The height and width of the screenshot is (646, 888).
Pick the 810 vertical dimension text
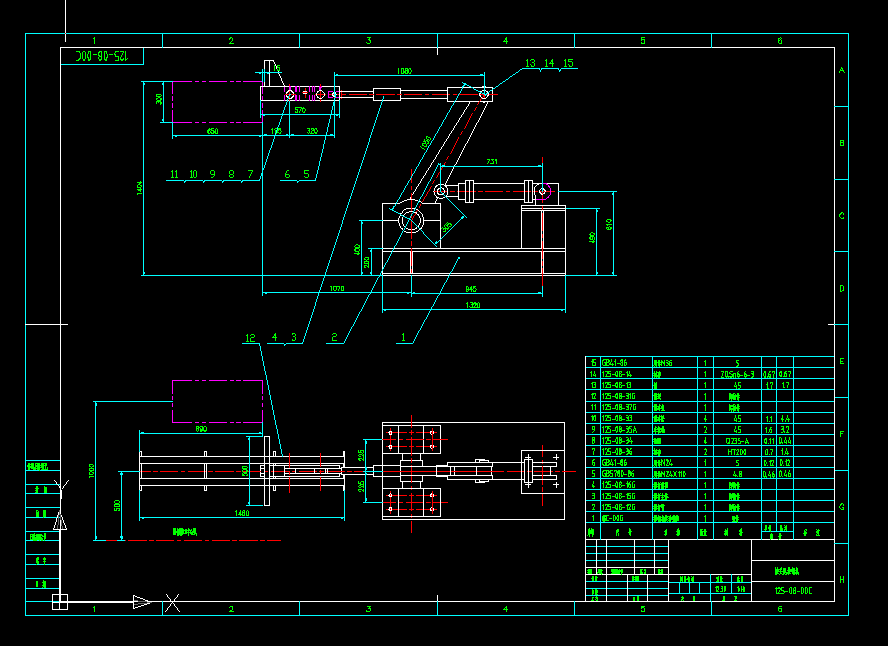(x=609, y=224)
